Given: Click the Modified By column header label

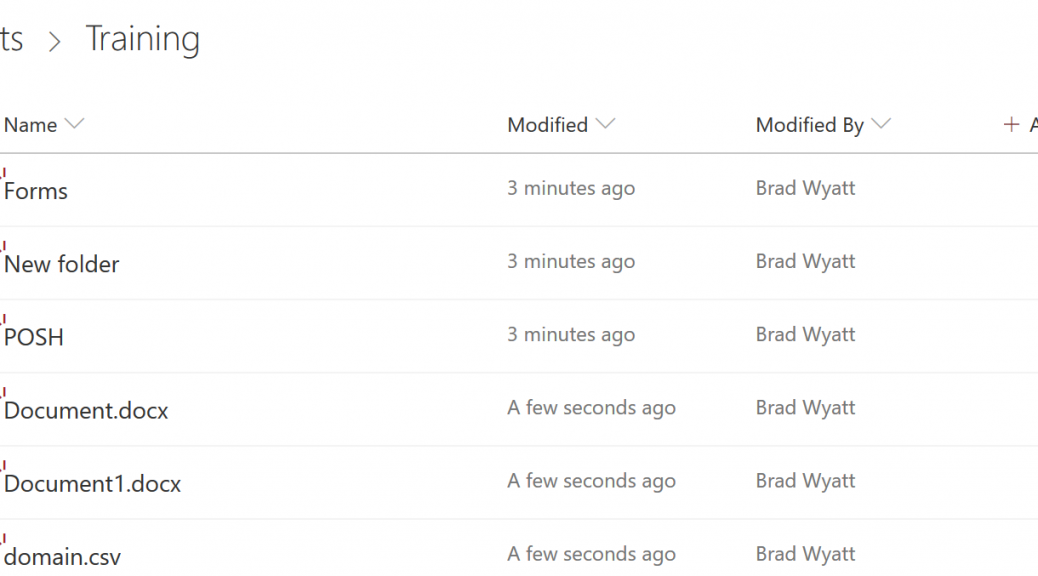Looking at the screenshot, I should (x=810, y=125).
